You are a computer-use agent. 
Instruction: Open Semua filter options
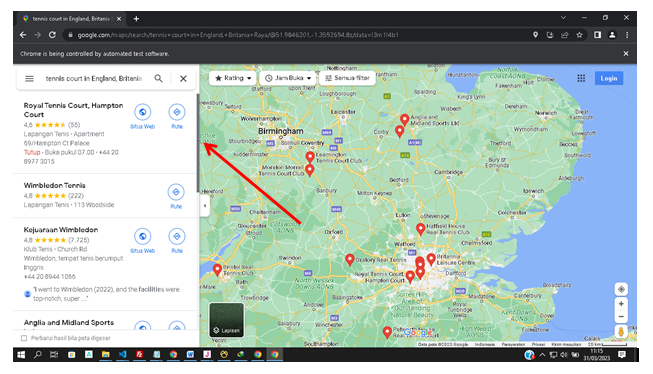coord(347,78)
